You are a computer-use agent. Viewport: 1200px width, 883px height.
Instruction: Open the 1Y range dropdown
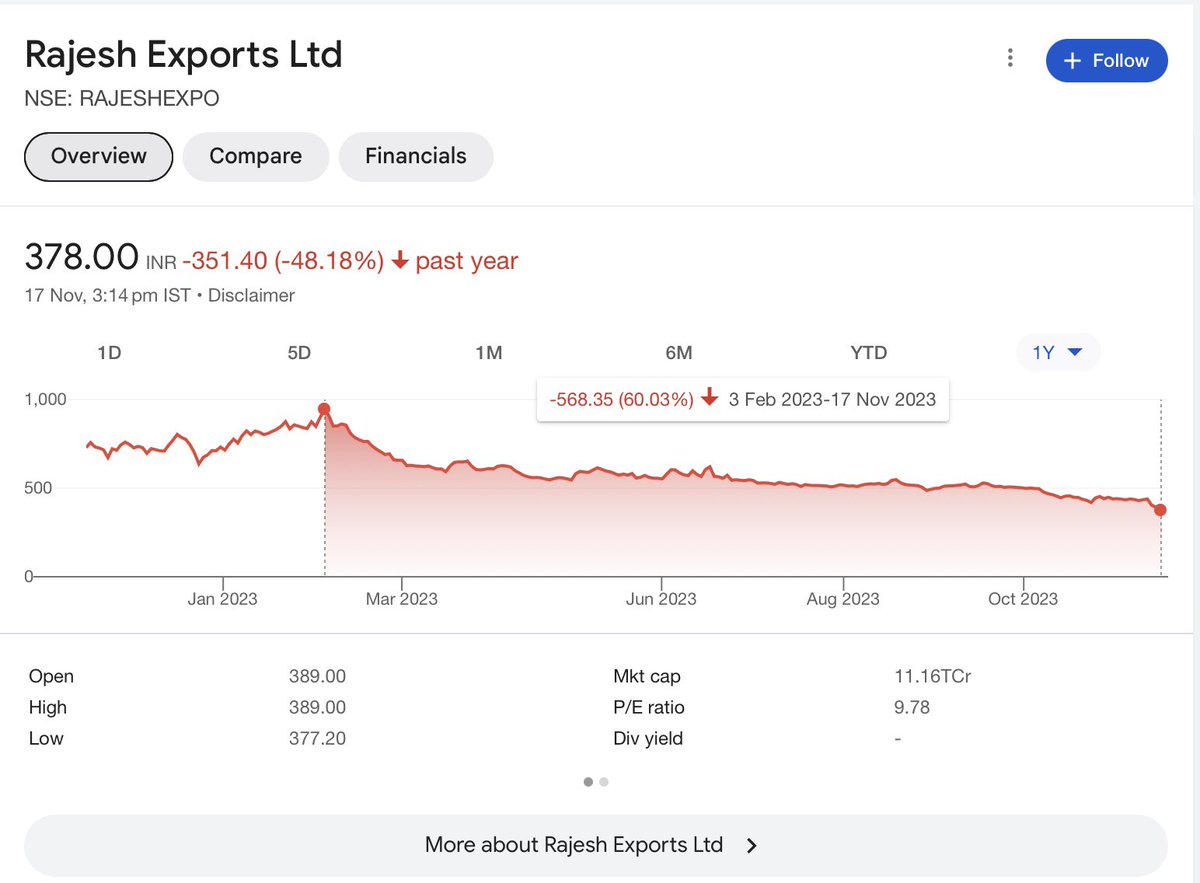1058,352
